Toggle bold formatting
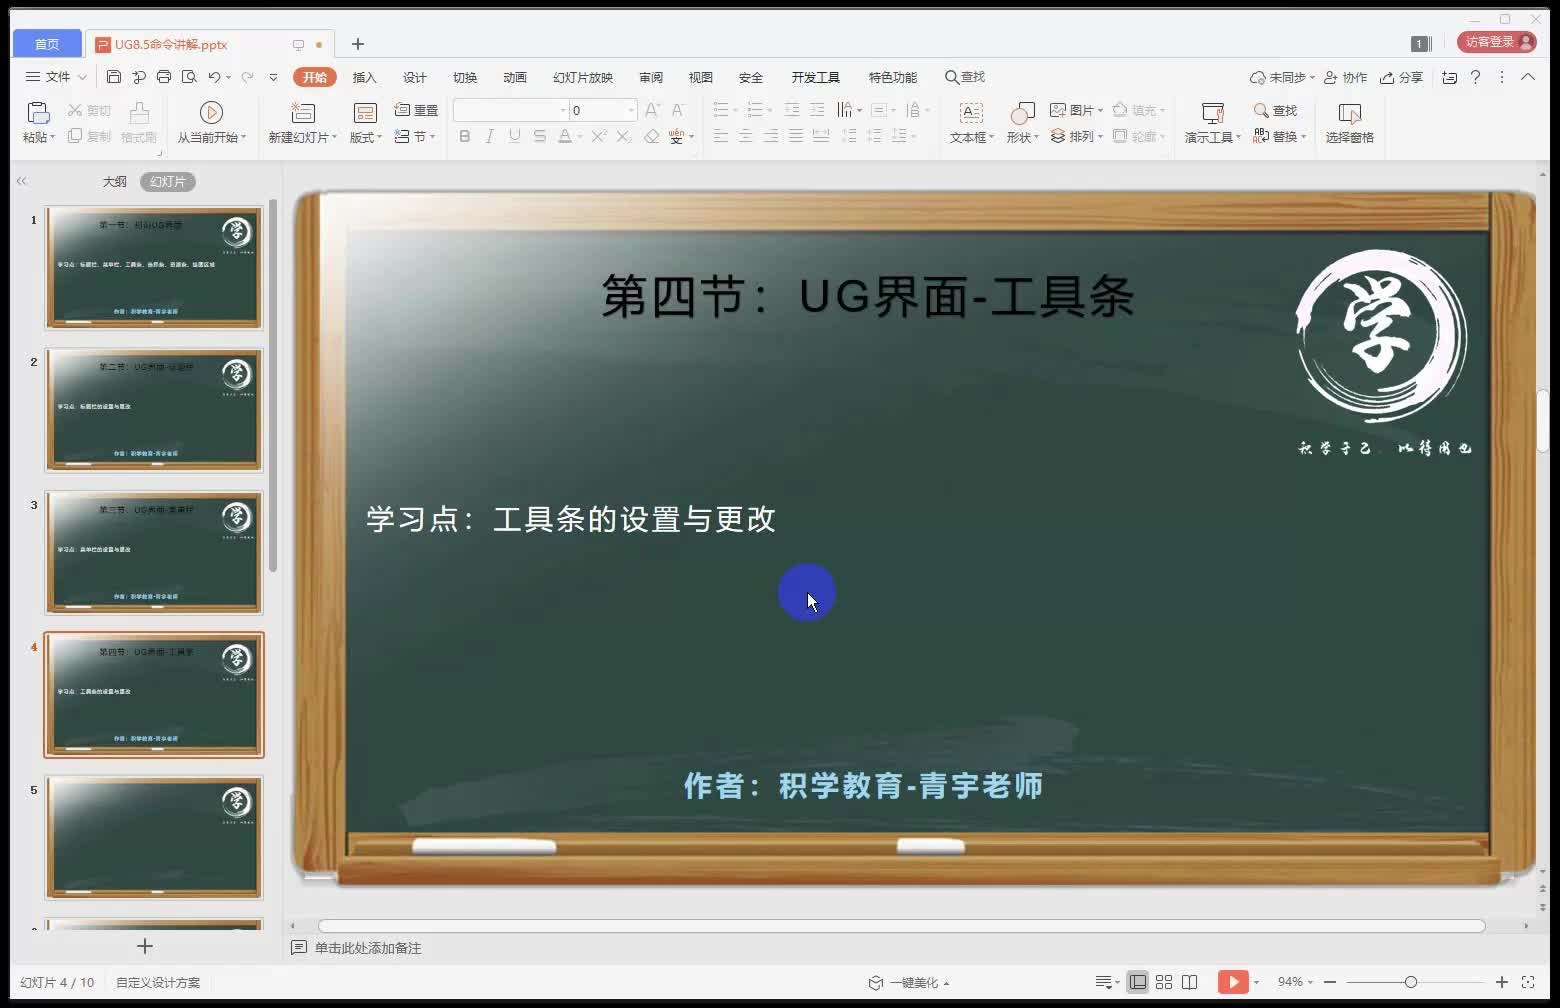Screen dimensions: 1560x1008 click(463, 136)
